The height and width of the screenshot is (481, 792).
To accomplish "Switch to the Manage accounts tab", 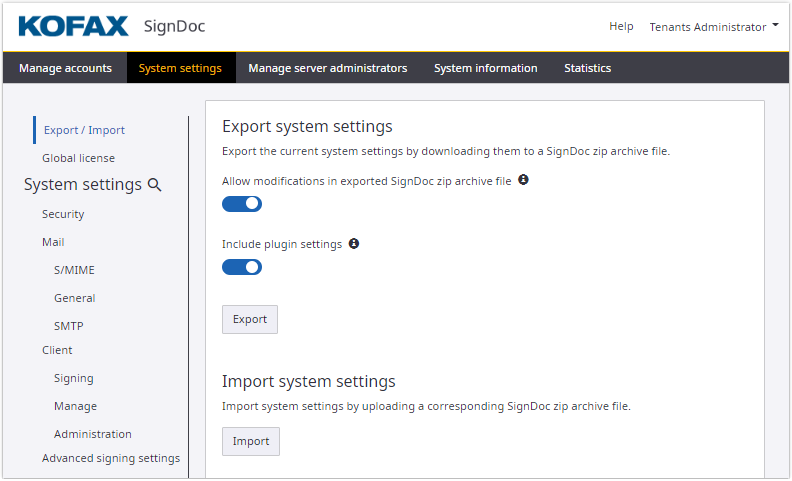I will (65, 68).
